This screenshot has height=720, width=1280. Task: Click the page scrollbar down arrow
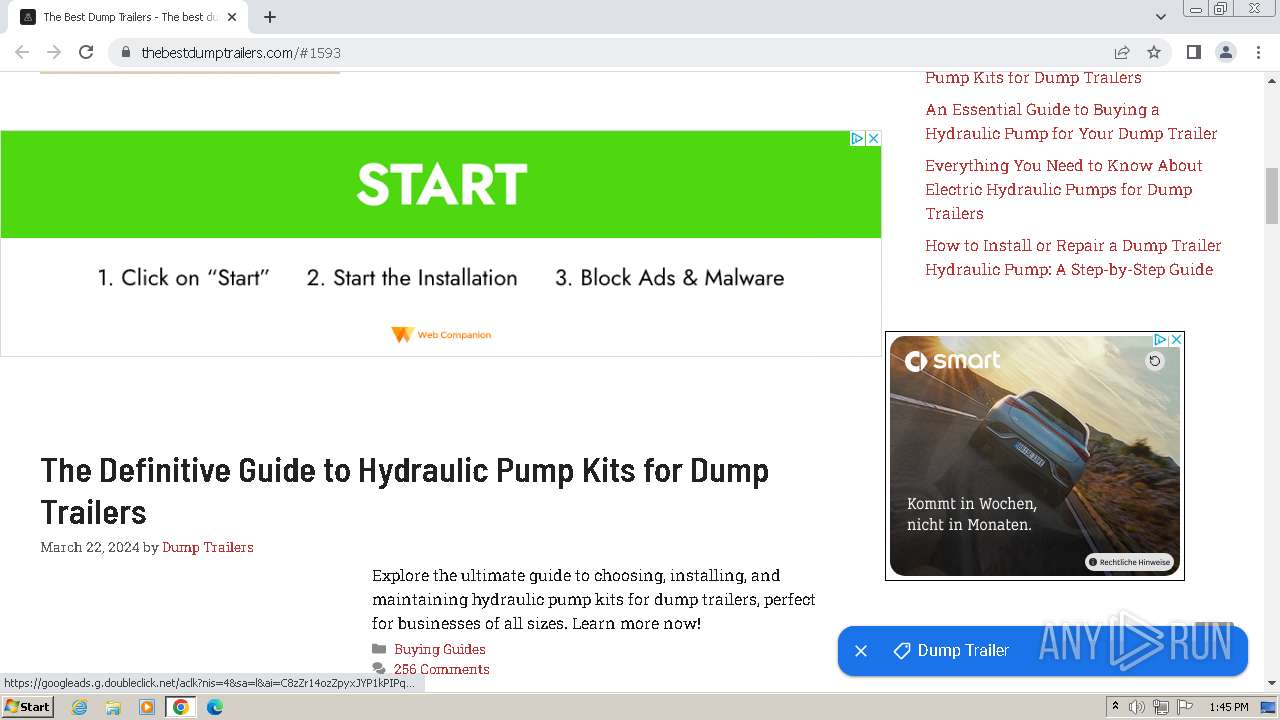pos(1272,684)
